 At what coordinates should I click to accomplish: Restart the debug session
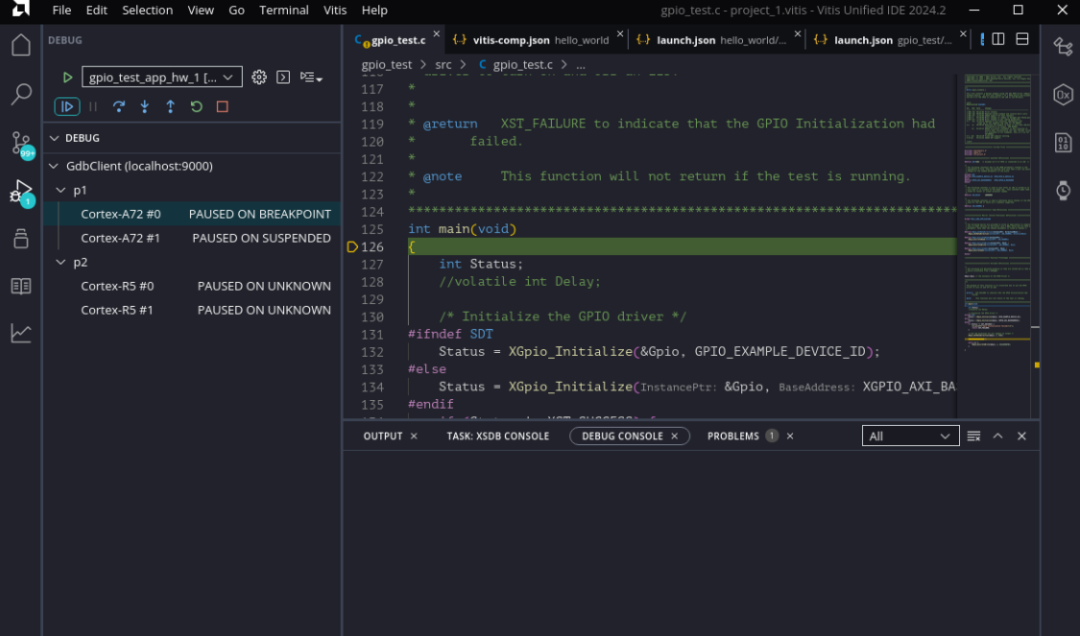tap(196, 107)
